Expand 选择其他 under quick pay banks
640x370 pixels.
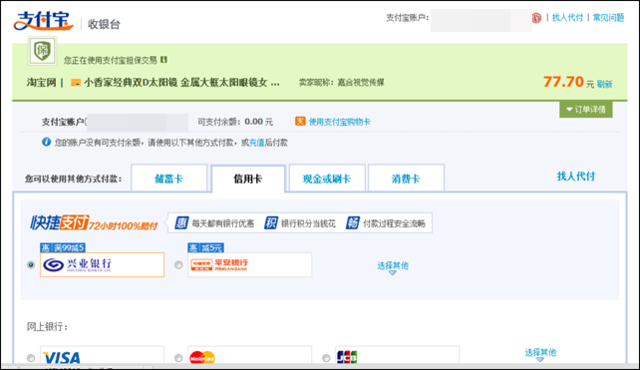[392, 268]
